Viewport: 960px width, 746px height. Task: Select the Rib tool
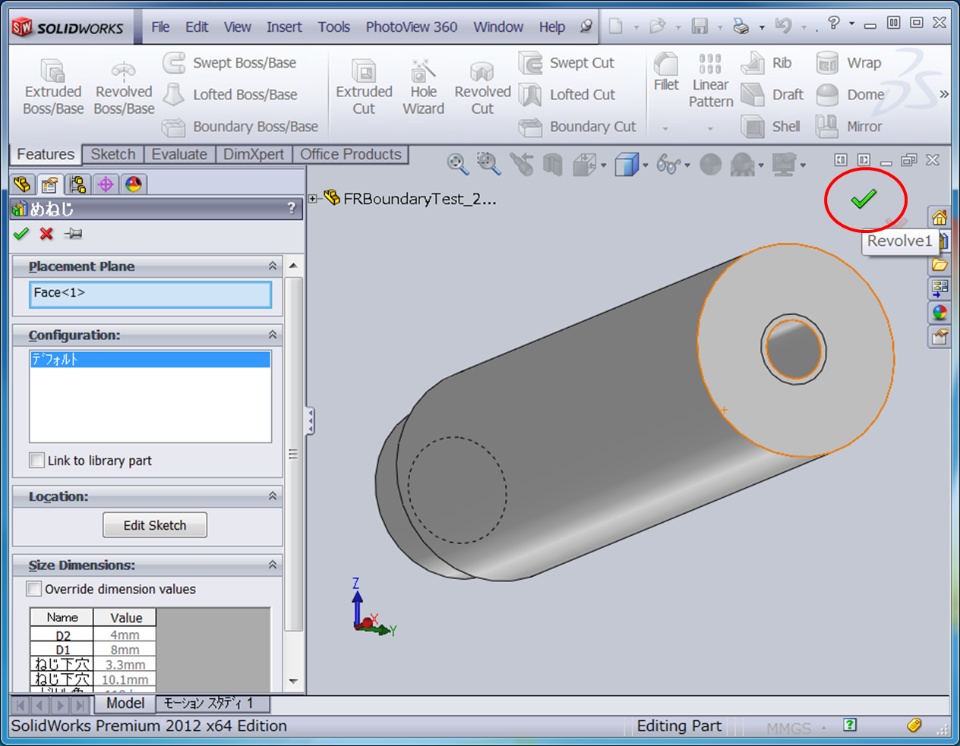(x=767, y=62)
